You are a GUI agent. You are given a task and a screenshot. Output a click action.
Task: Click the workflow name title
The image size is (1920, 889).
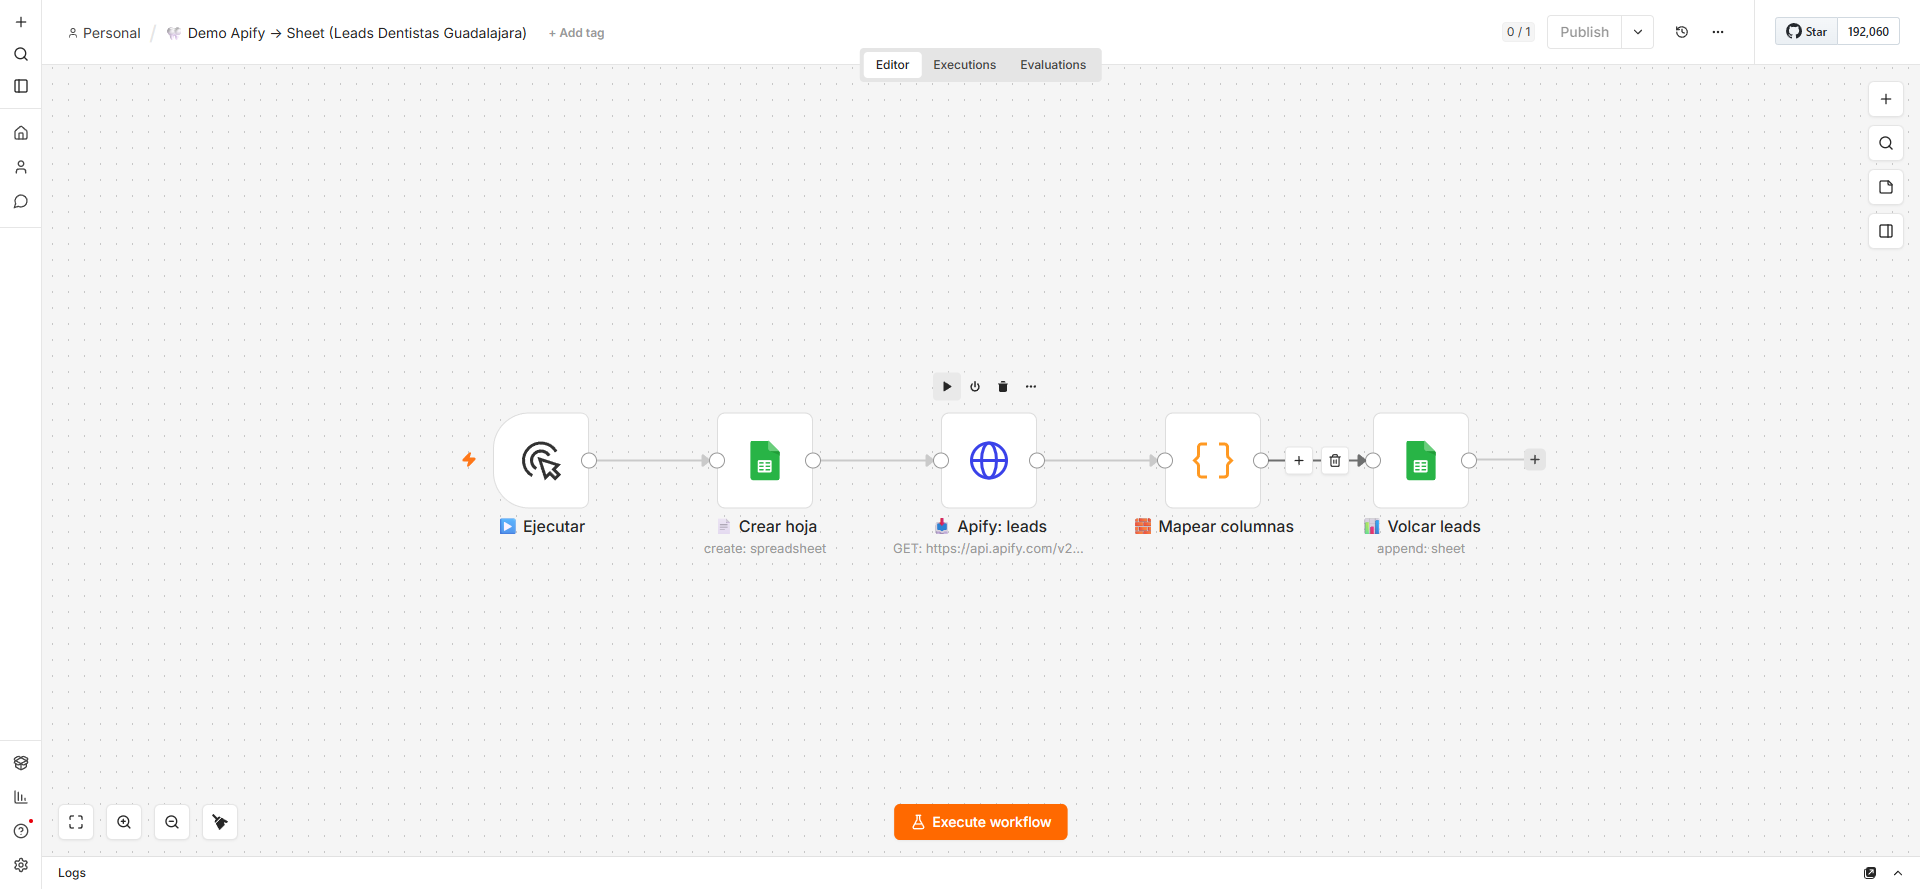pyautogui.click(x=357, y=33)
